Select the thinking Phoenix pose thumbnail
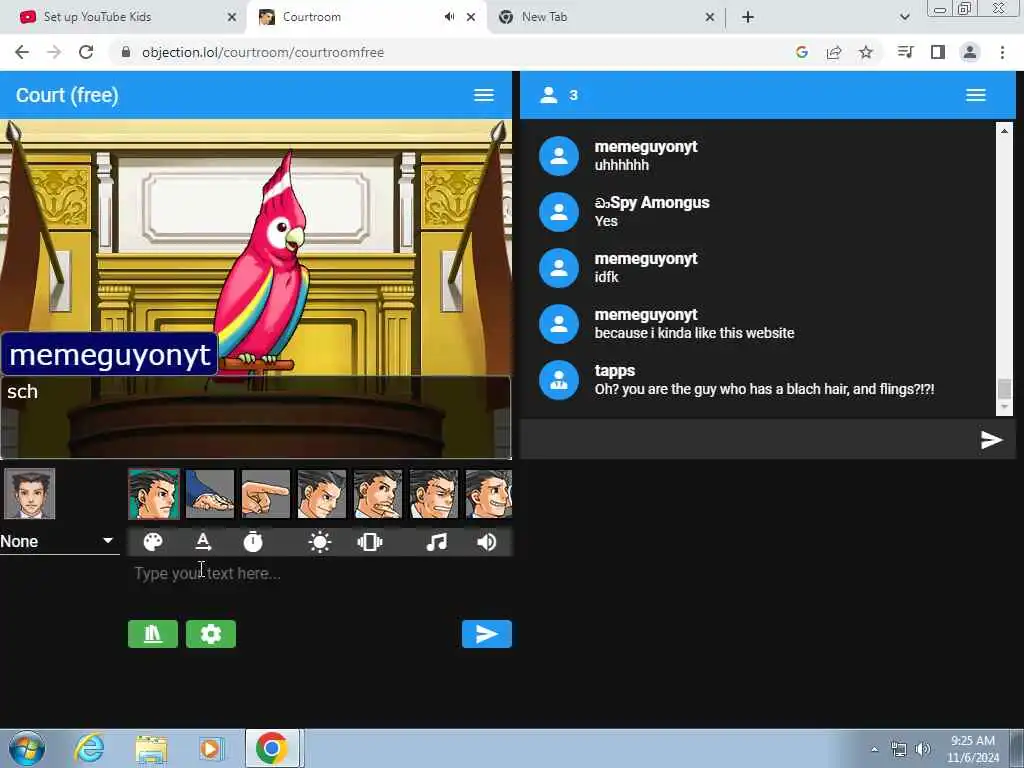 [x=378, y=494]
